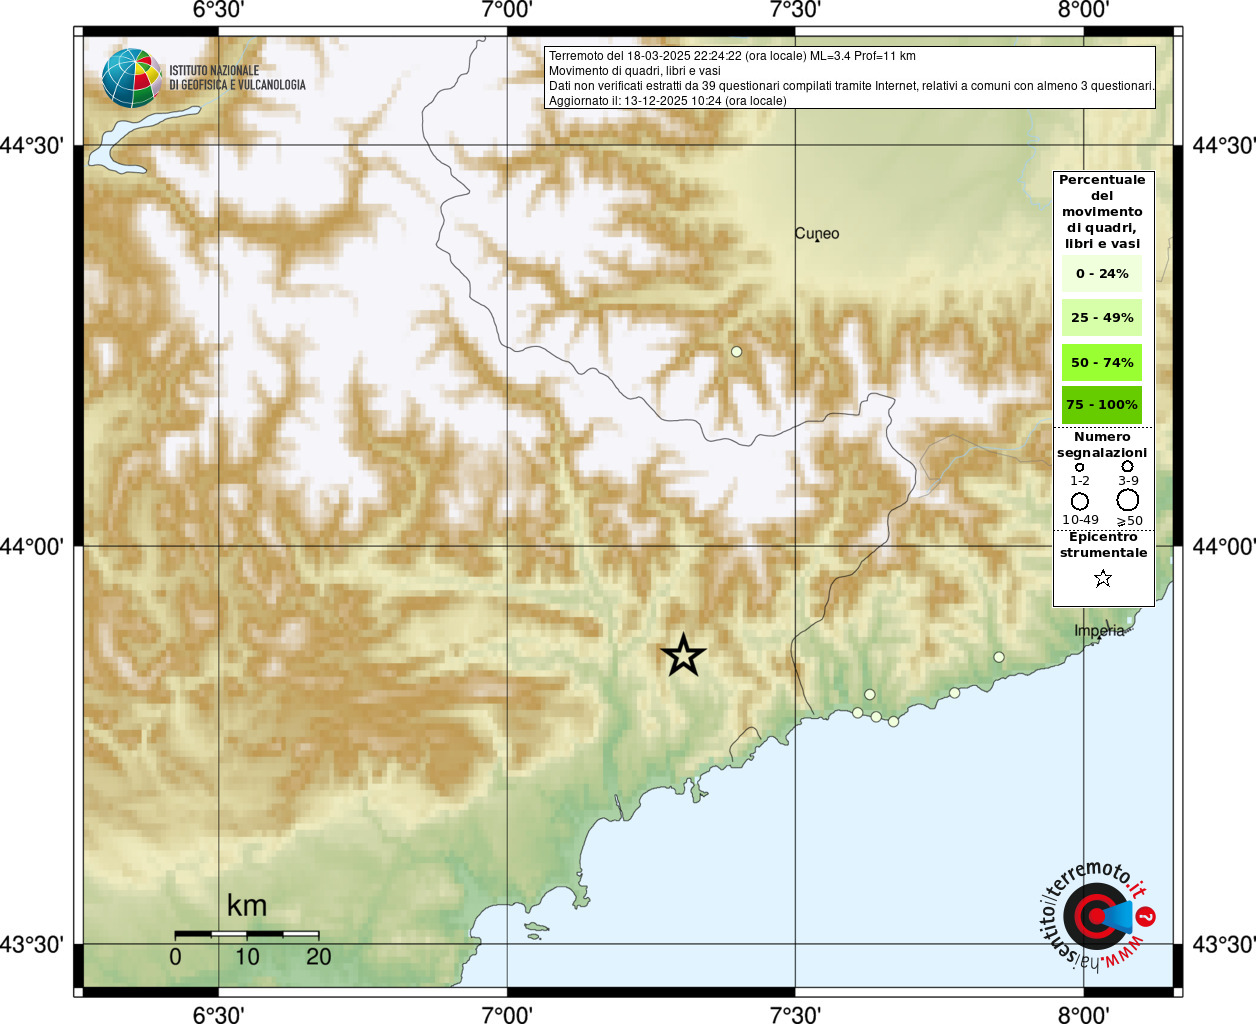Click the Cuneo city label
Viewport: 1256px width, 1024px height.
(x=817, y=233)
